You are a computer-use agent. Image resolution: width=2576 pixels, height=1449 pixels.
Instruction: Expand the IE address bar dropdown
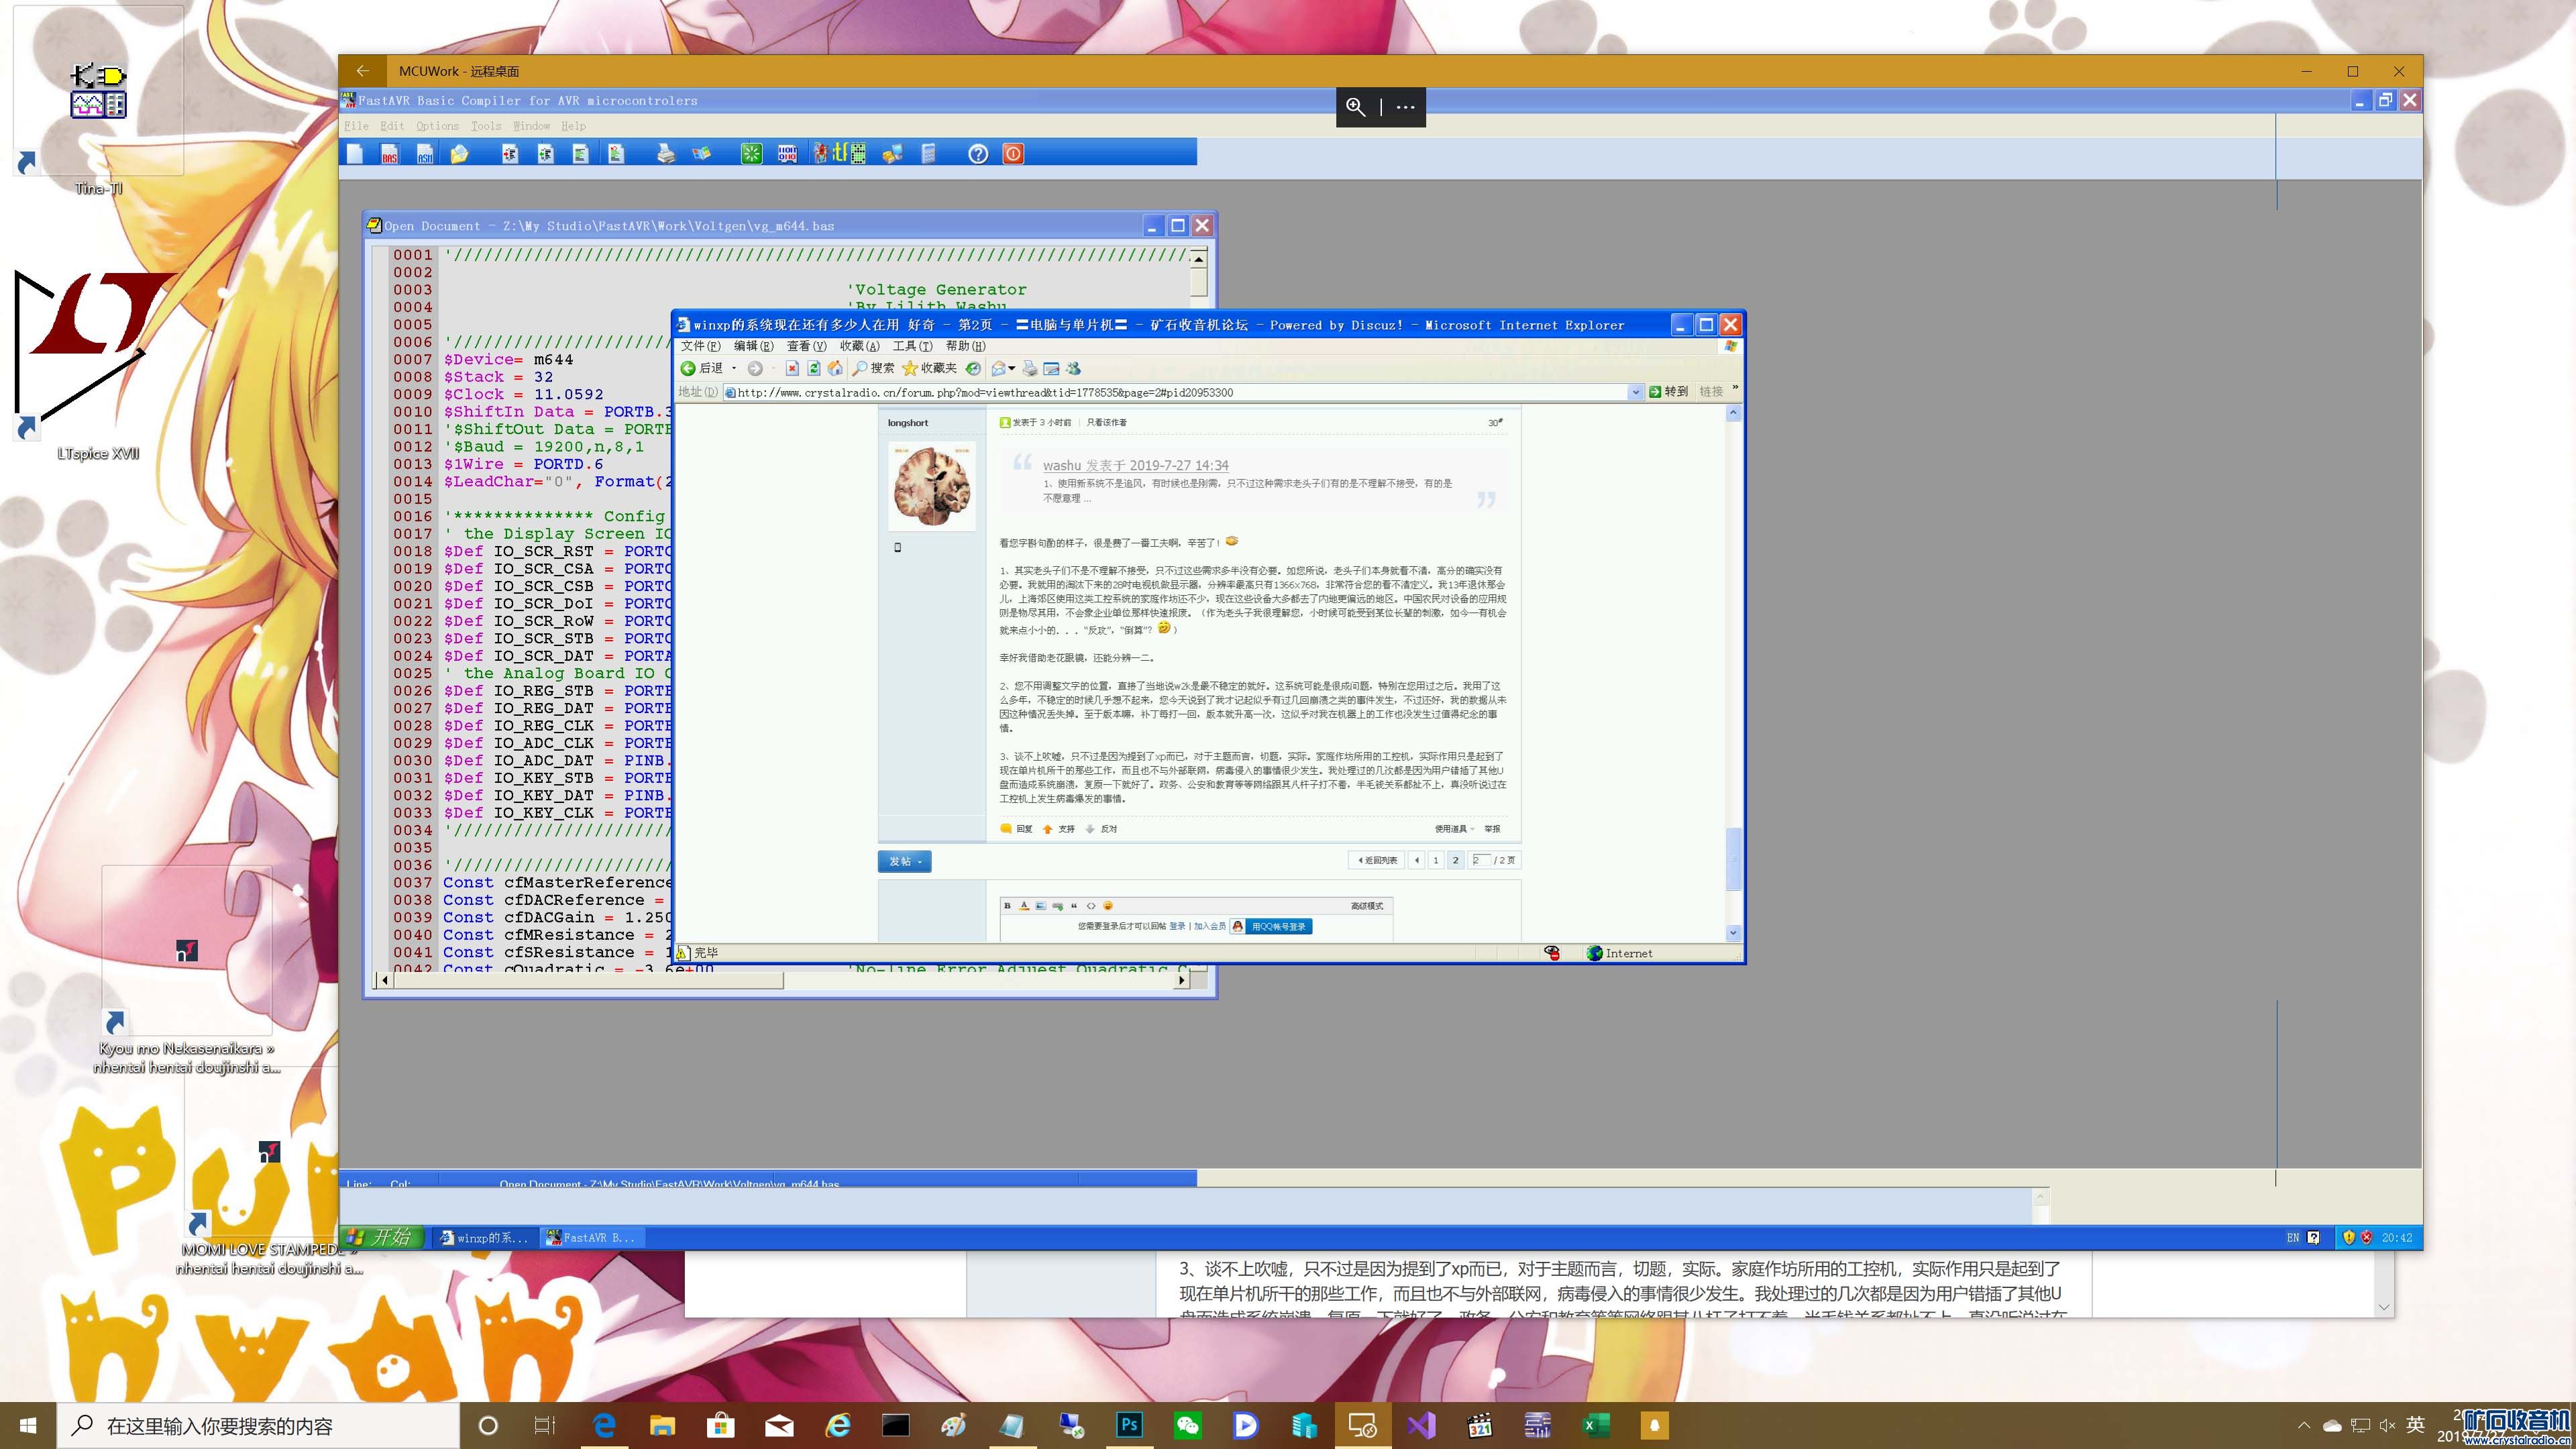[1636, 392]
